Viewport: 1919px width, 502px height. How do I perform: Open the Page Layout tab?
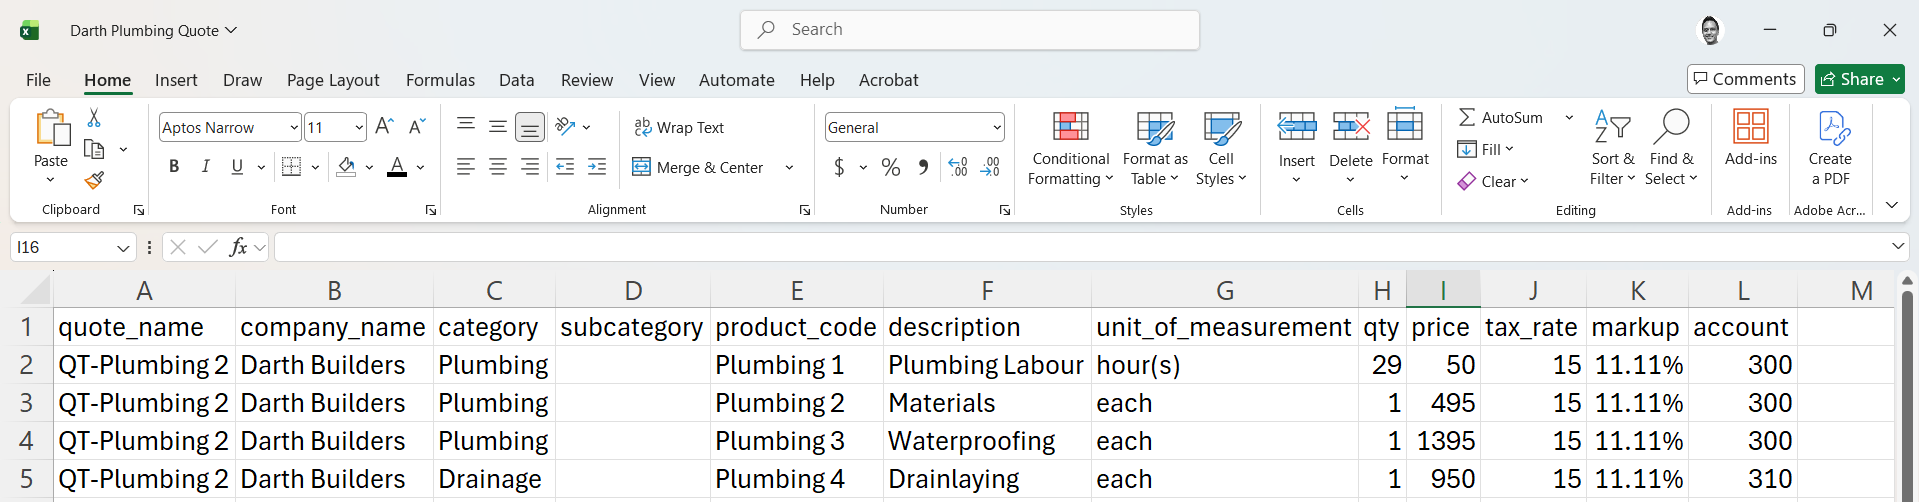coord(332,80)
